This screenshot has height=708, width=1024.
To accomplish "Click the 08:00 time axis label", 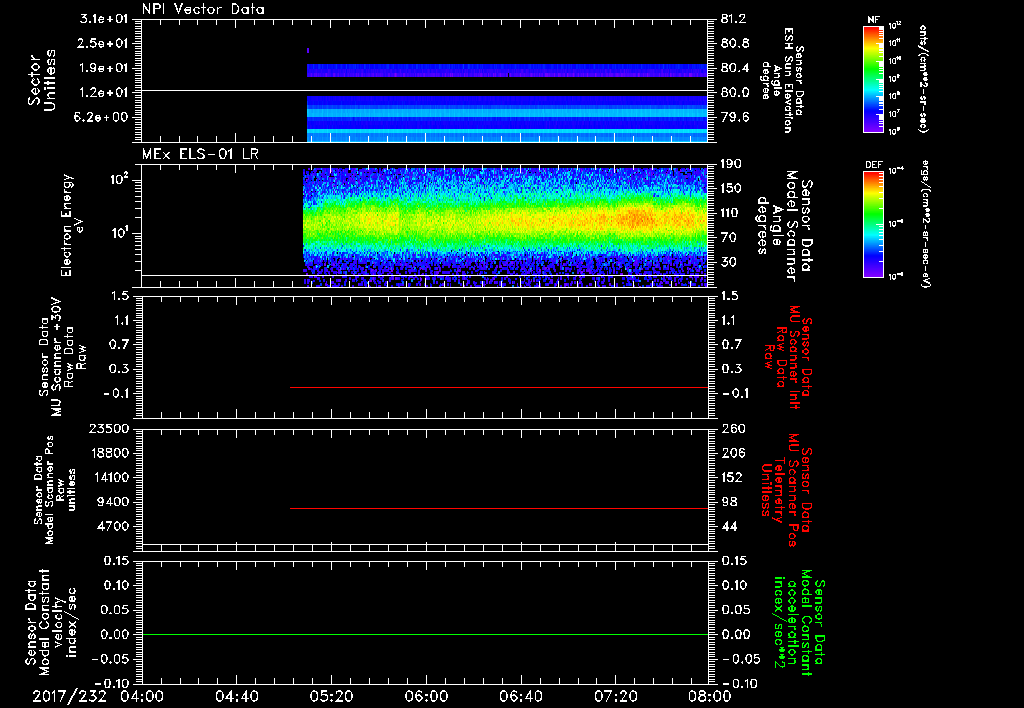I will (x=710, y=696).
